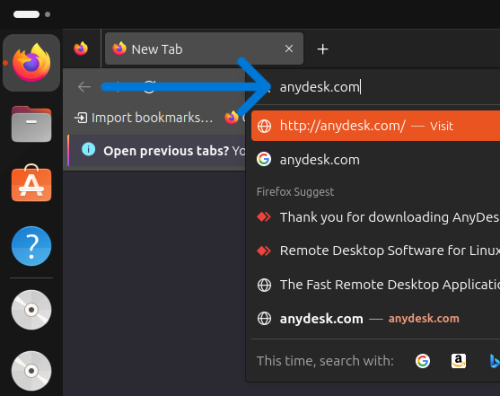Open the Files app in dock
500x396 pixels.
point(31,124)
